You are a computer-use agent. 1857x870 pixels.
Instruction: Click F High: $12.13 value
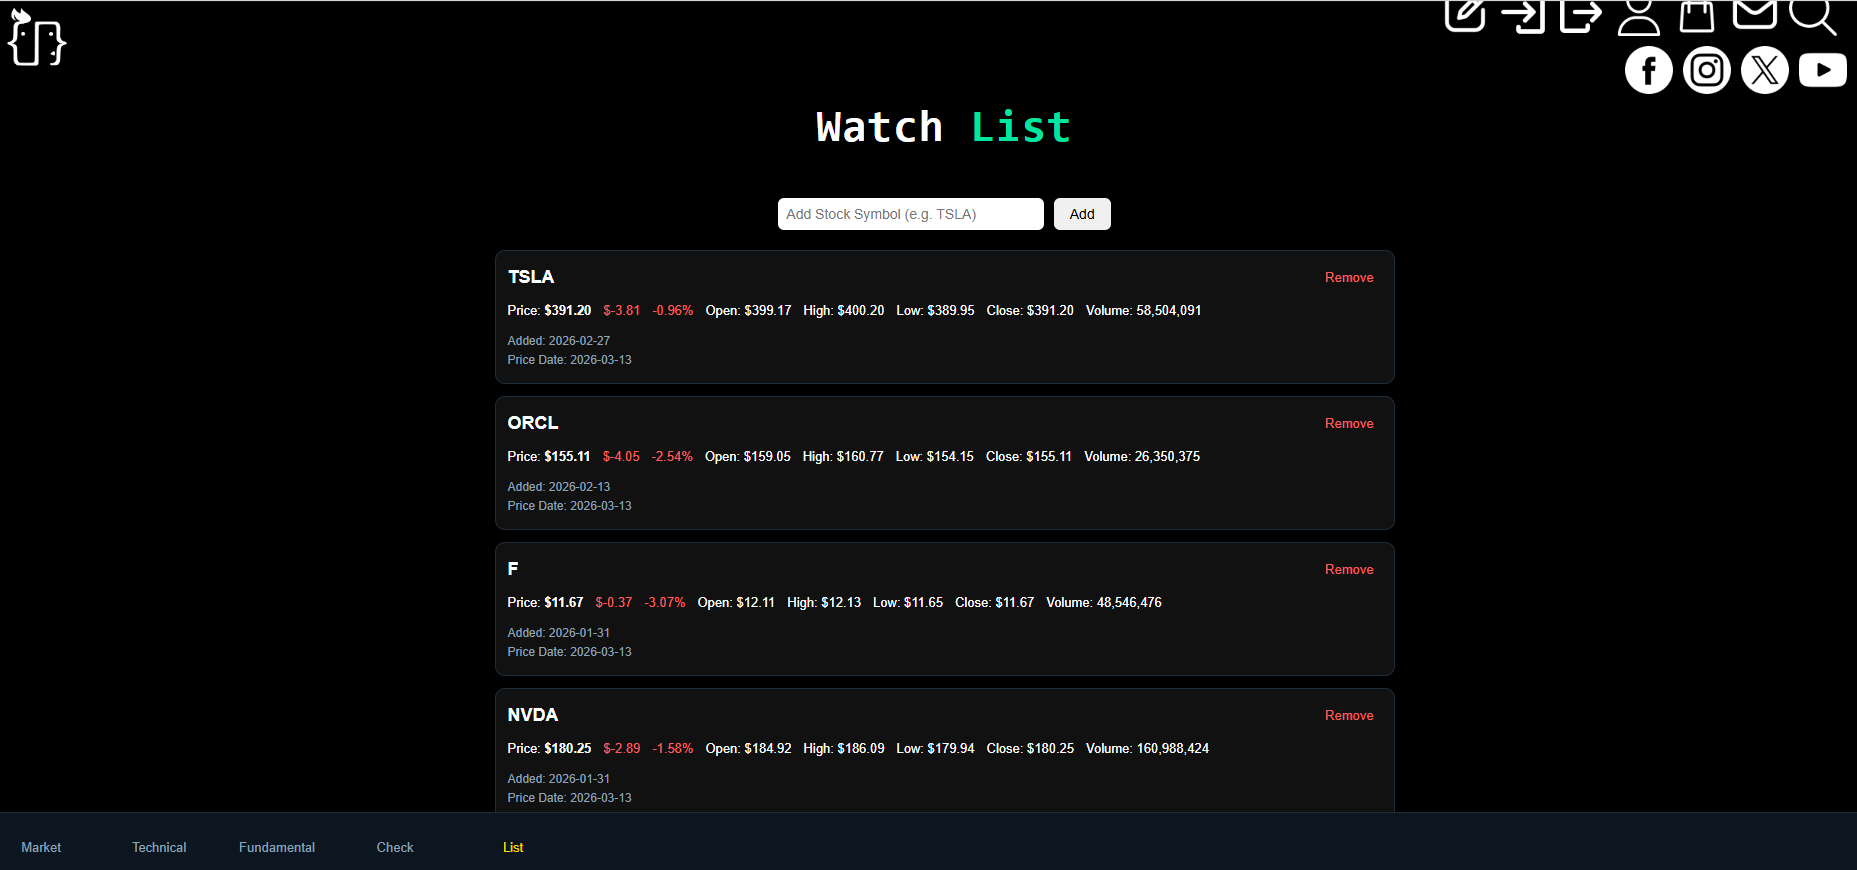tap(824, 603)
